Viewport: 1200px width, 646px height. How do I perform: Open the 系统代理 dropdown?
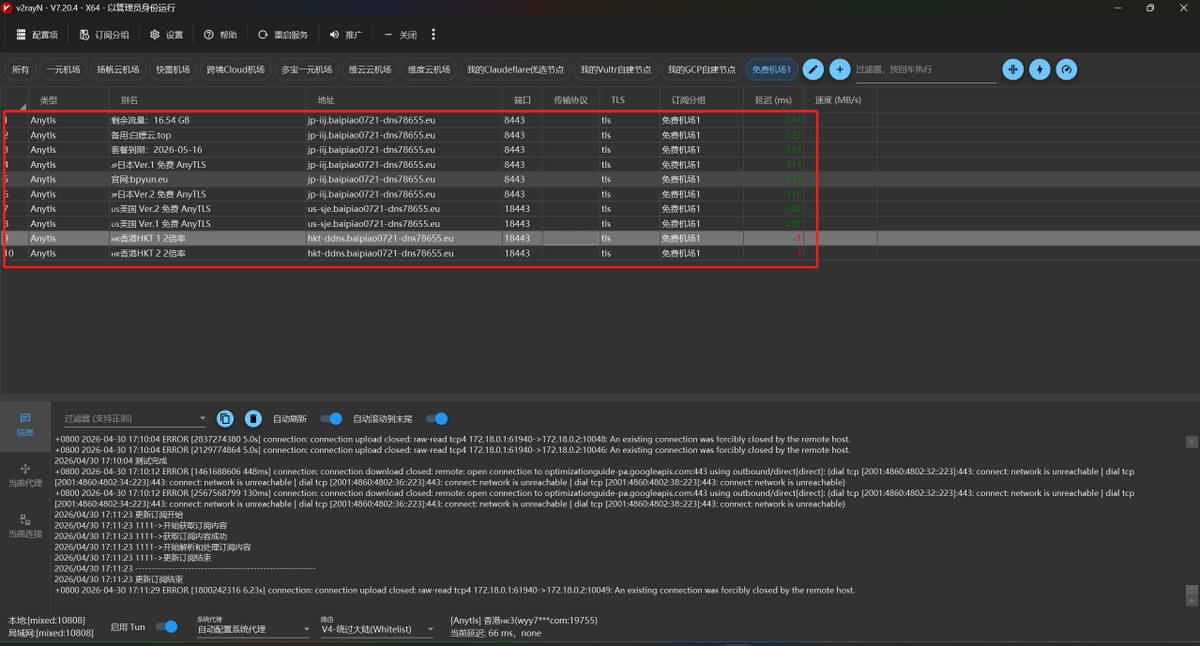[253, 627]
